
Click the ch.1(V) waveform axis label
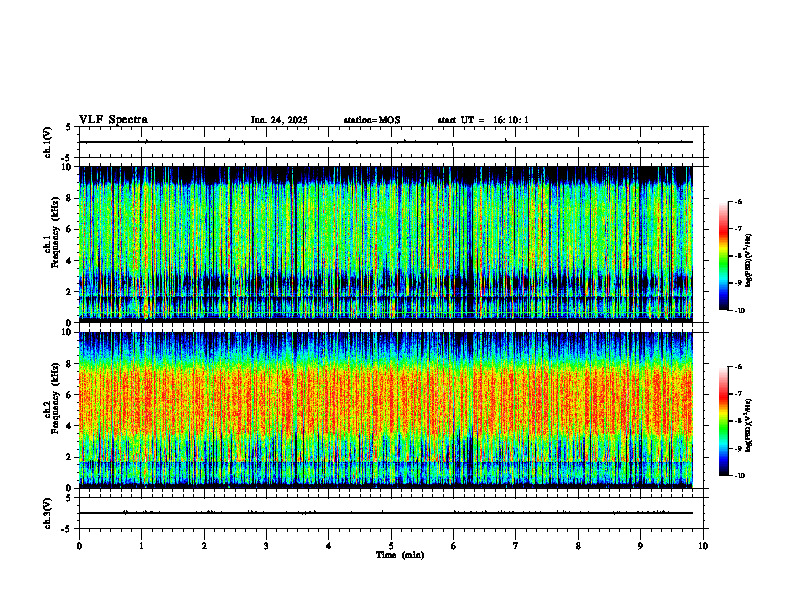tap(48, 142)
